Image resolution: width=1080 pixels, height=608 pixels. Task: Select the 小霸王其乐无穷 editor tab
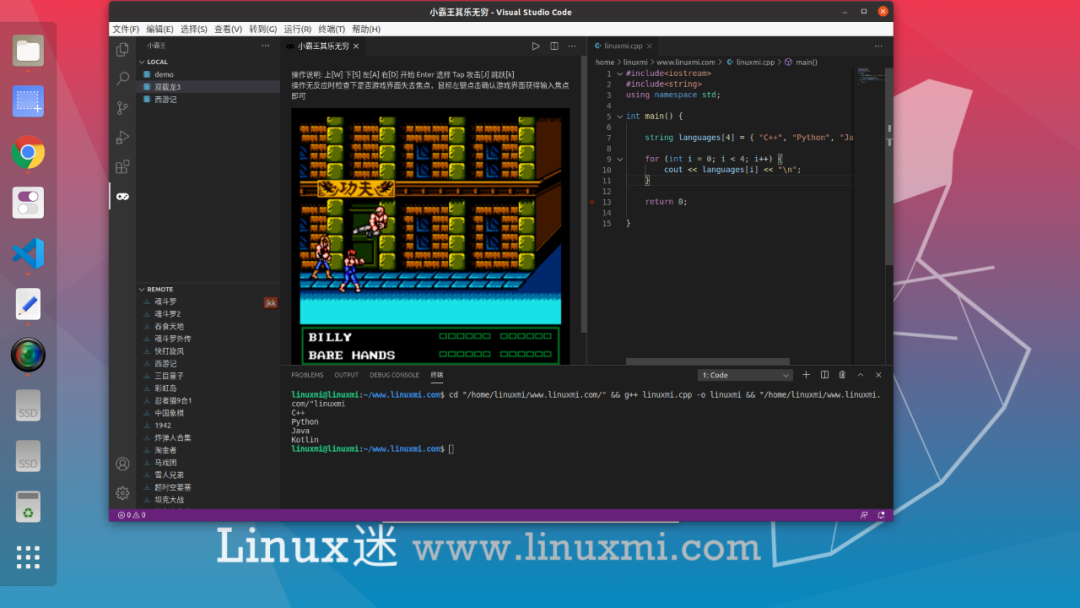tap(323, 46)
